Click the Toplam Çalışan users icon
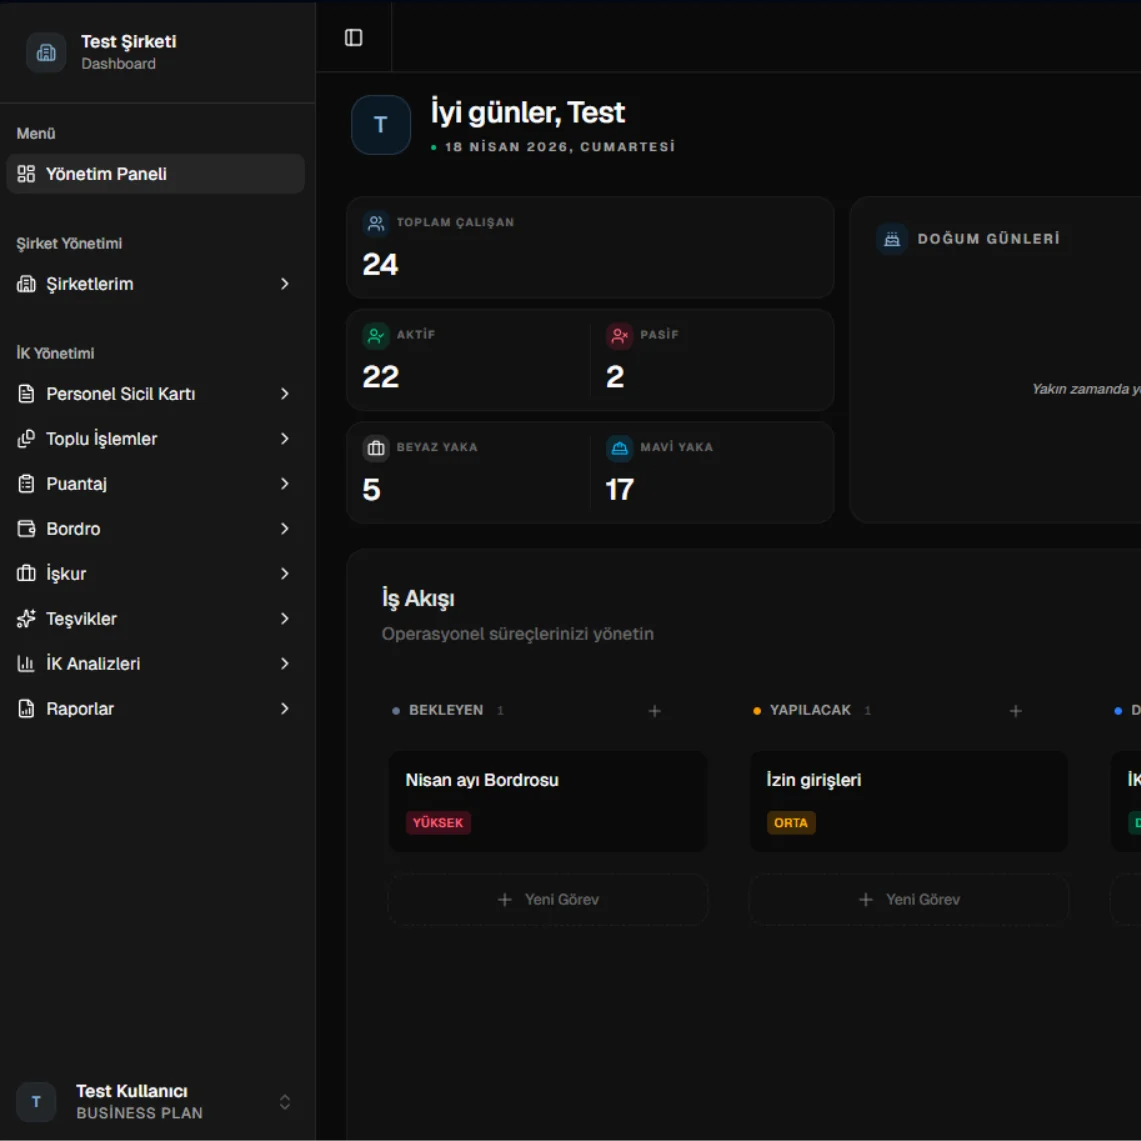This screenshot has width=1141, height=1141. (x=376, y=223)
